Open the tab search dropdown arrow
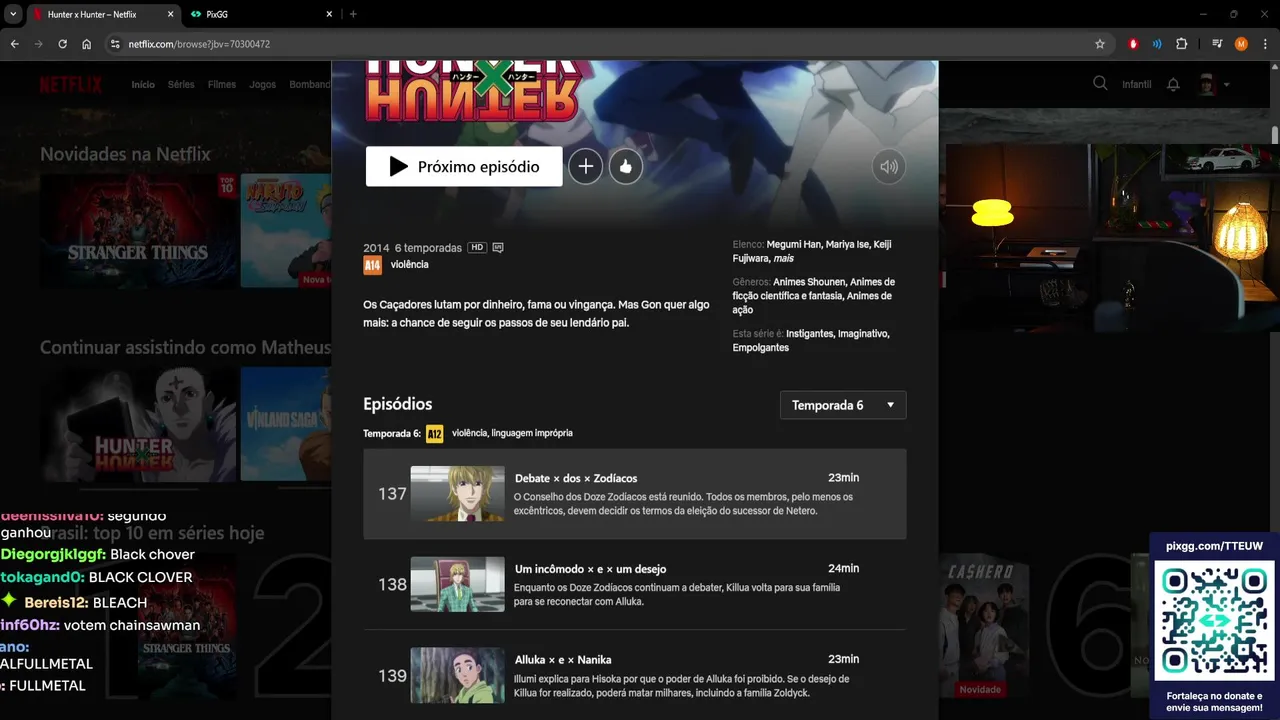1280x720 pixels. coord(13,14)
